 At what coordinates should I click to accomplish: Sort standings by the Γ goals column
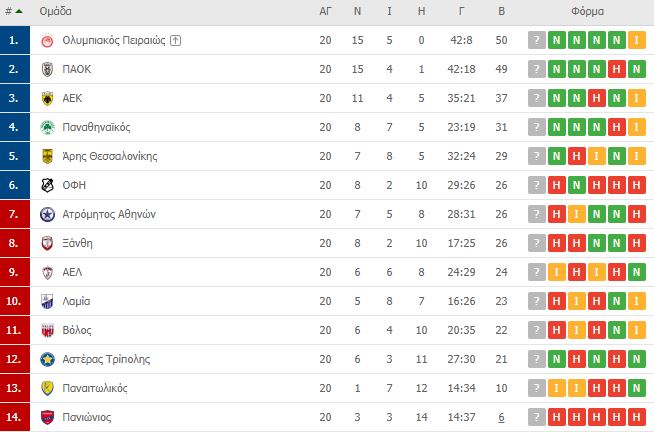(x=461, y=11)
